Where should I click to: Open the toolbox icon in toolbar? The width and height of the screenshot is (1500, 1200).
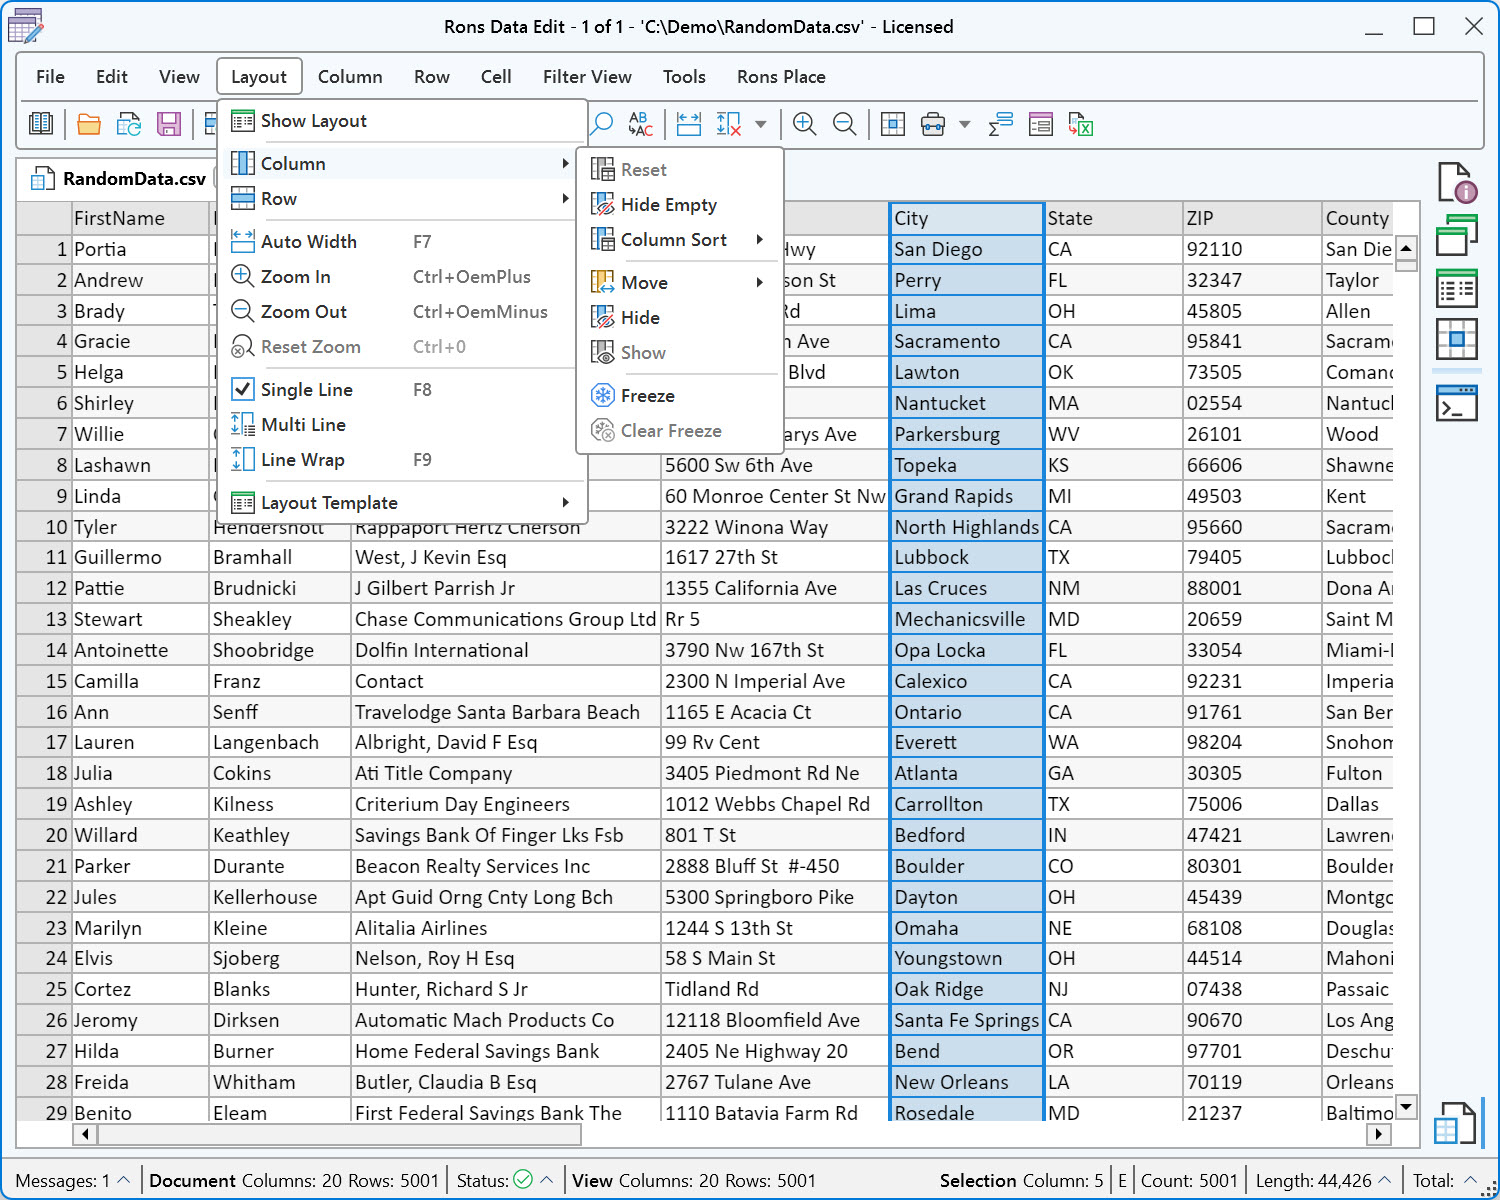933,124
